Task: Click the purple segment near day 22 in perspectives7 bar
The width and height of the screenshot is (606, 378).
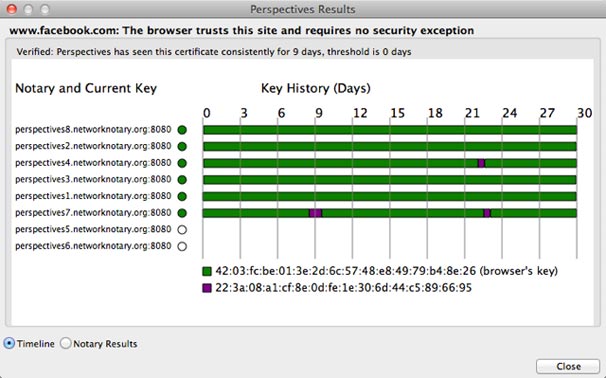Action: coord(487,213)
